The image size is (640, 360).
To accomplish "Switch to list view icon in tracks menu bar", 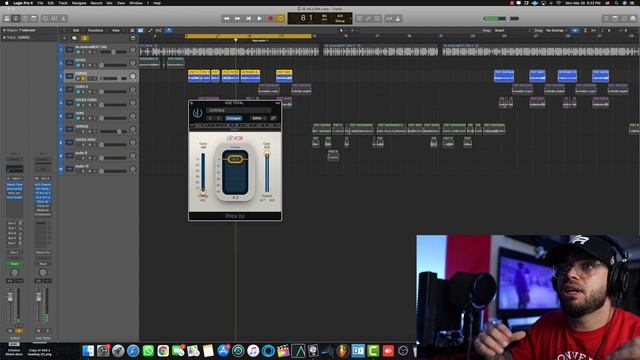I will click(132, 30).
